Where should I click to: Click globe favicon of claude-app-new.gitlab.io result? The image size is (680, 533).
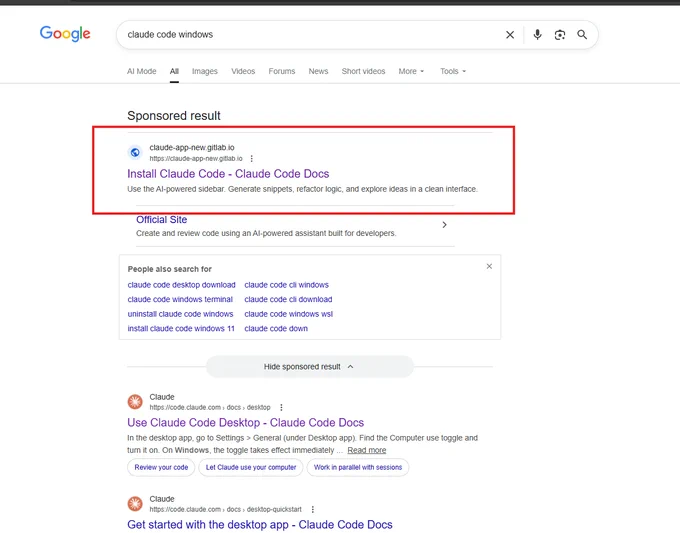tap(135, 152)
